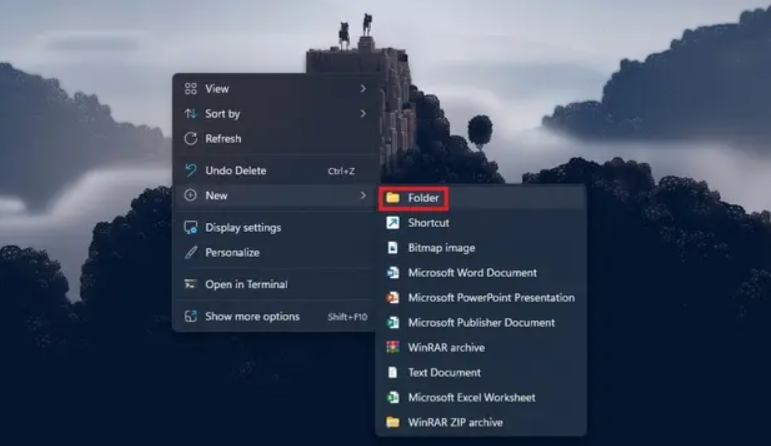Click the Refresh circular arrow icon
The height and width of the screenshot is (446, 771).
click(191, 139)
